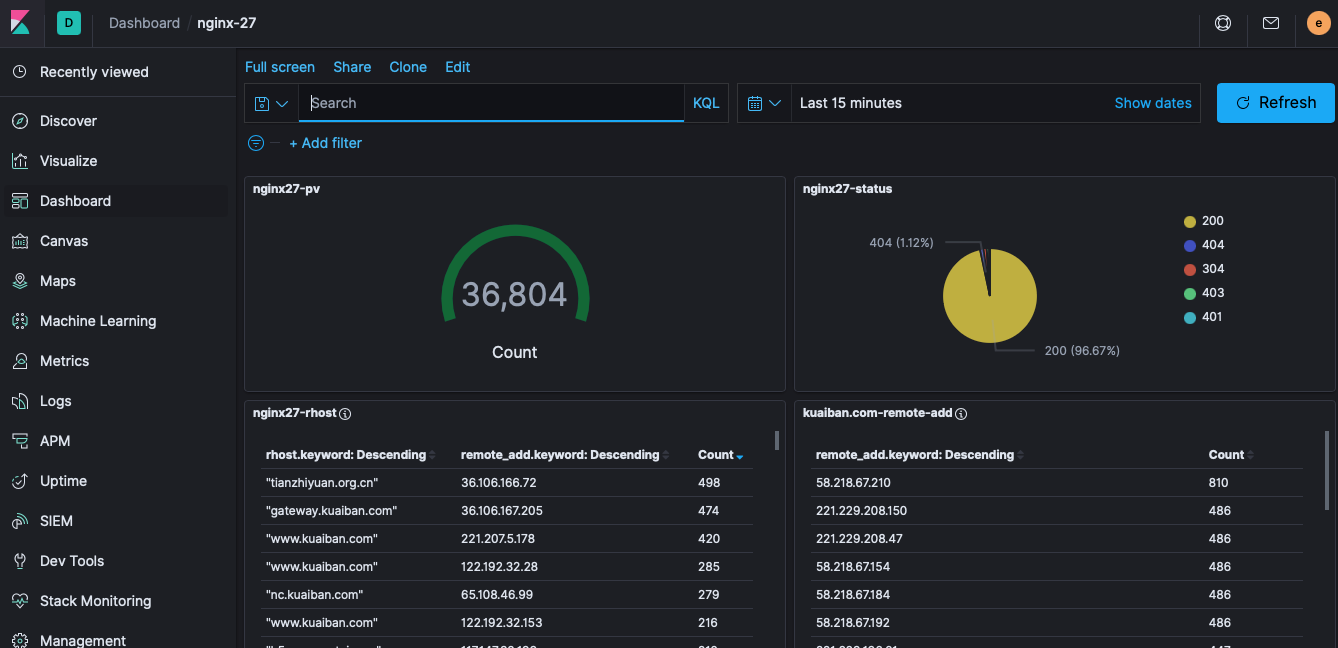This screenshot has height=648, width=1338.
Task: Open the saved query dropdown
Action: click(271, 103)
